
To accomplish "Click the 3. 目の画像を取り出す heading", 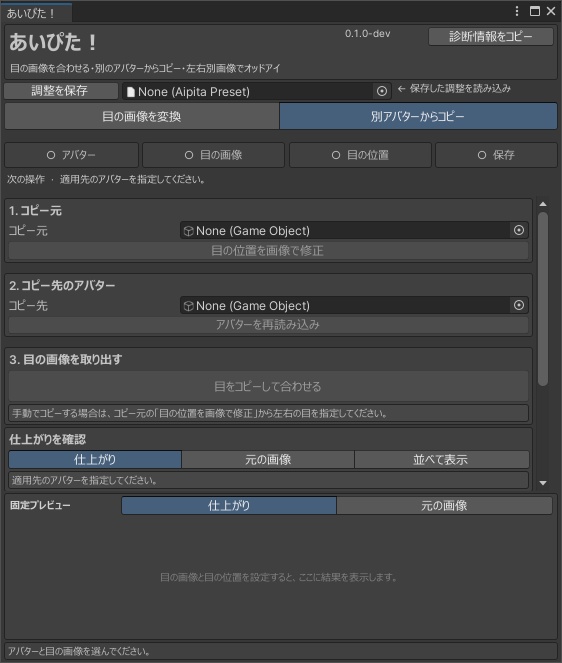I will (66, 360).
